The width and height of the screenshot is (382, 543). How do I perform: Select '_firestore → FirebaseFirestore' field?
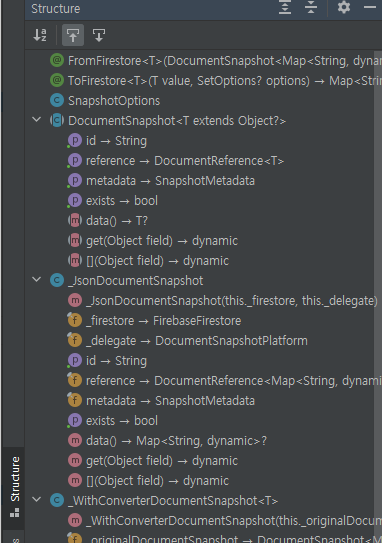[154, 321]
